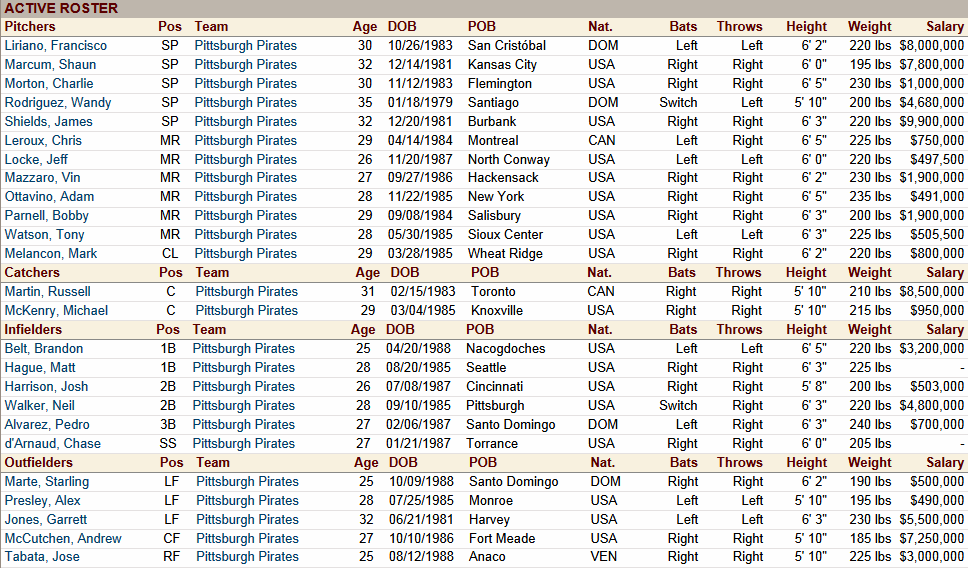This screenshot has width=968, height=568.
Task: Sort outfielders by Weight header
Action: pyautogui.click(x=870, y=463)
